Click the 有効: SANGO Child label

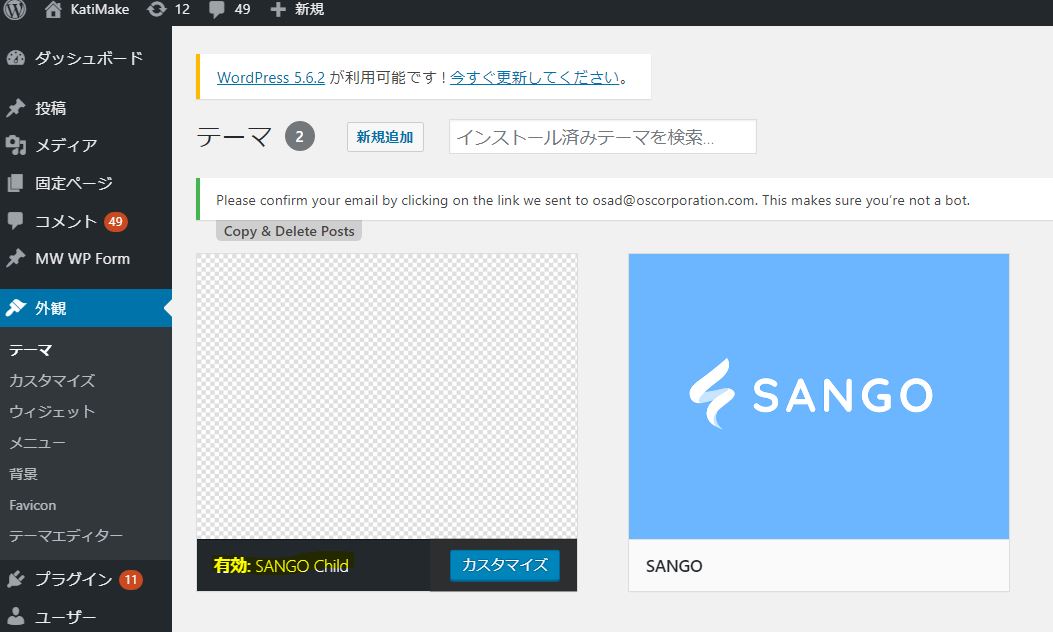point(281,566)
